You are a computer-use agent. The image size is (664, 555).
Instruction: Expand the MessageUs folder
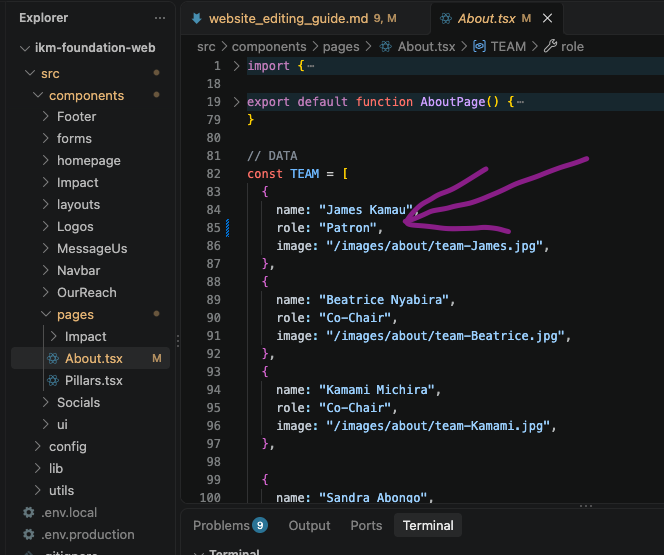coord(46,249)
